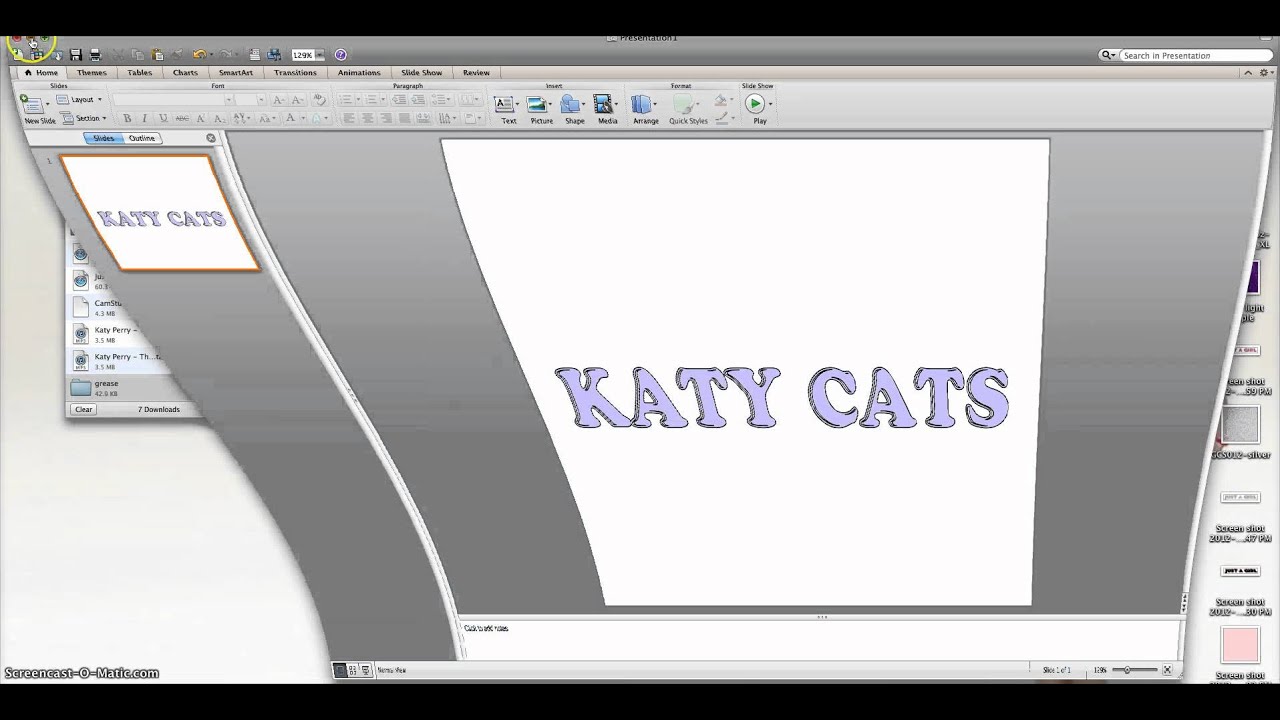1280x720 pixels.
Task: Open the Arrange options
Action: coord(646,109)
